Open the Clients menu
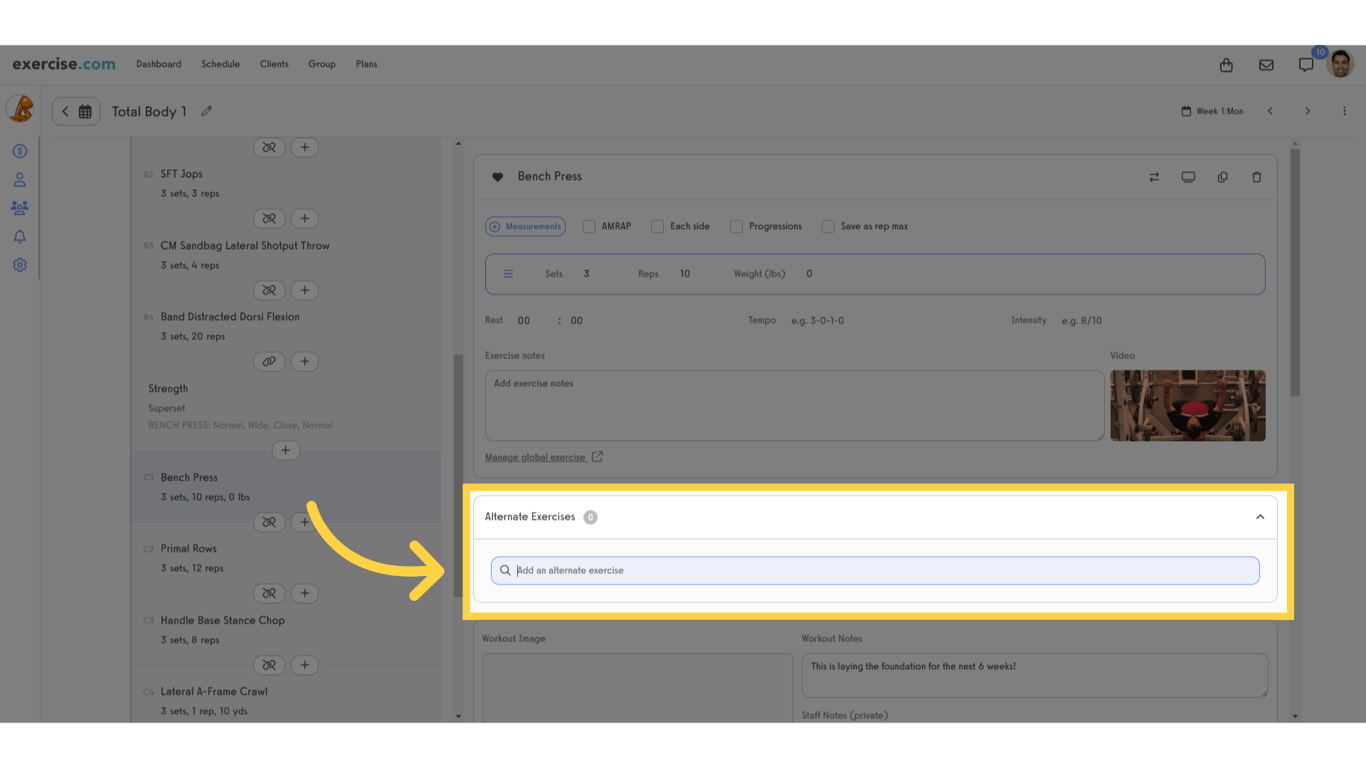Screen dimensions: 1366x768 point(274,64)
